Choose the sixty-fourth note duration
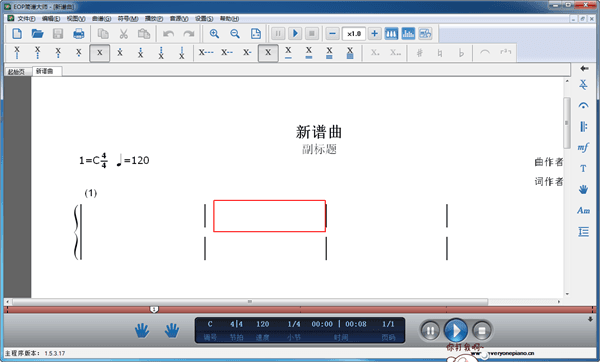 350,53
